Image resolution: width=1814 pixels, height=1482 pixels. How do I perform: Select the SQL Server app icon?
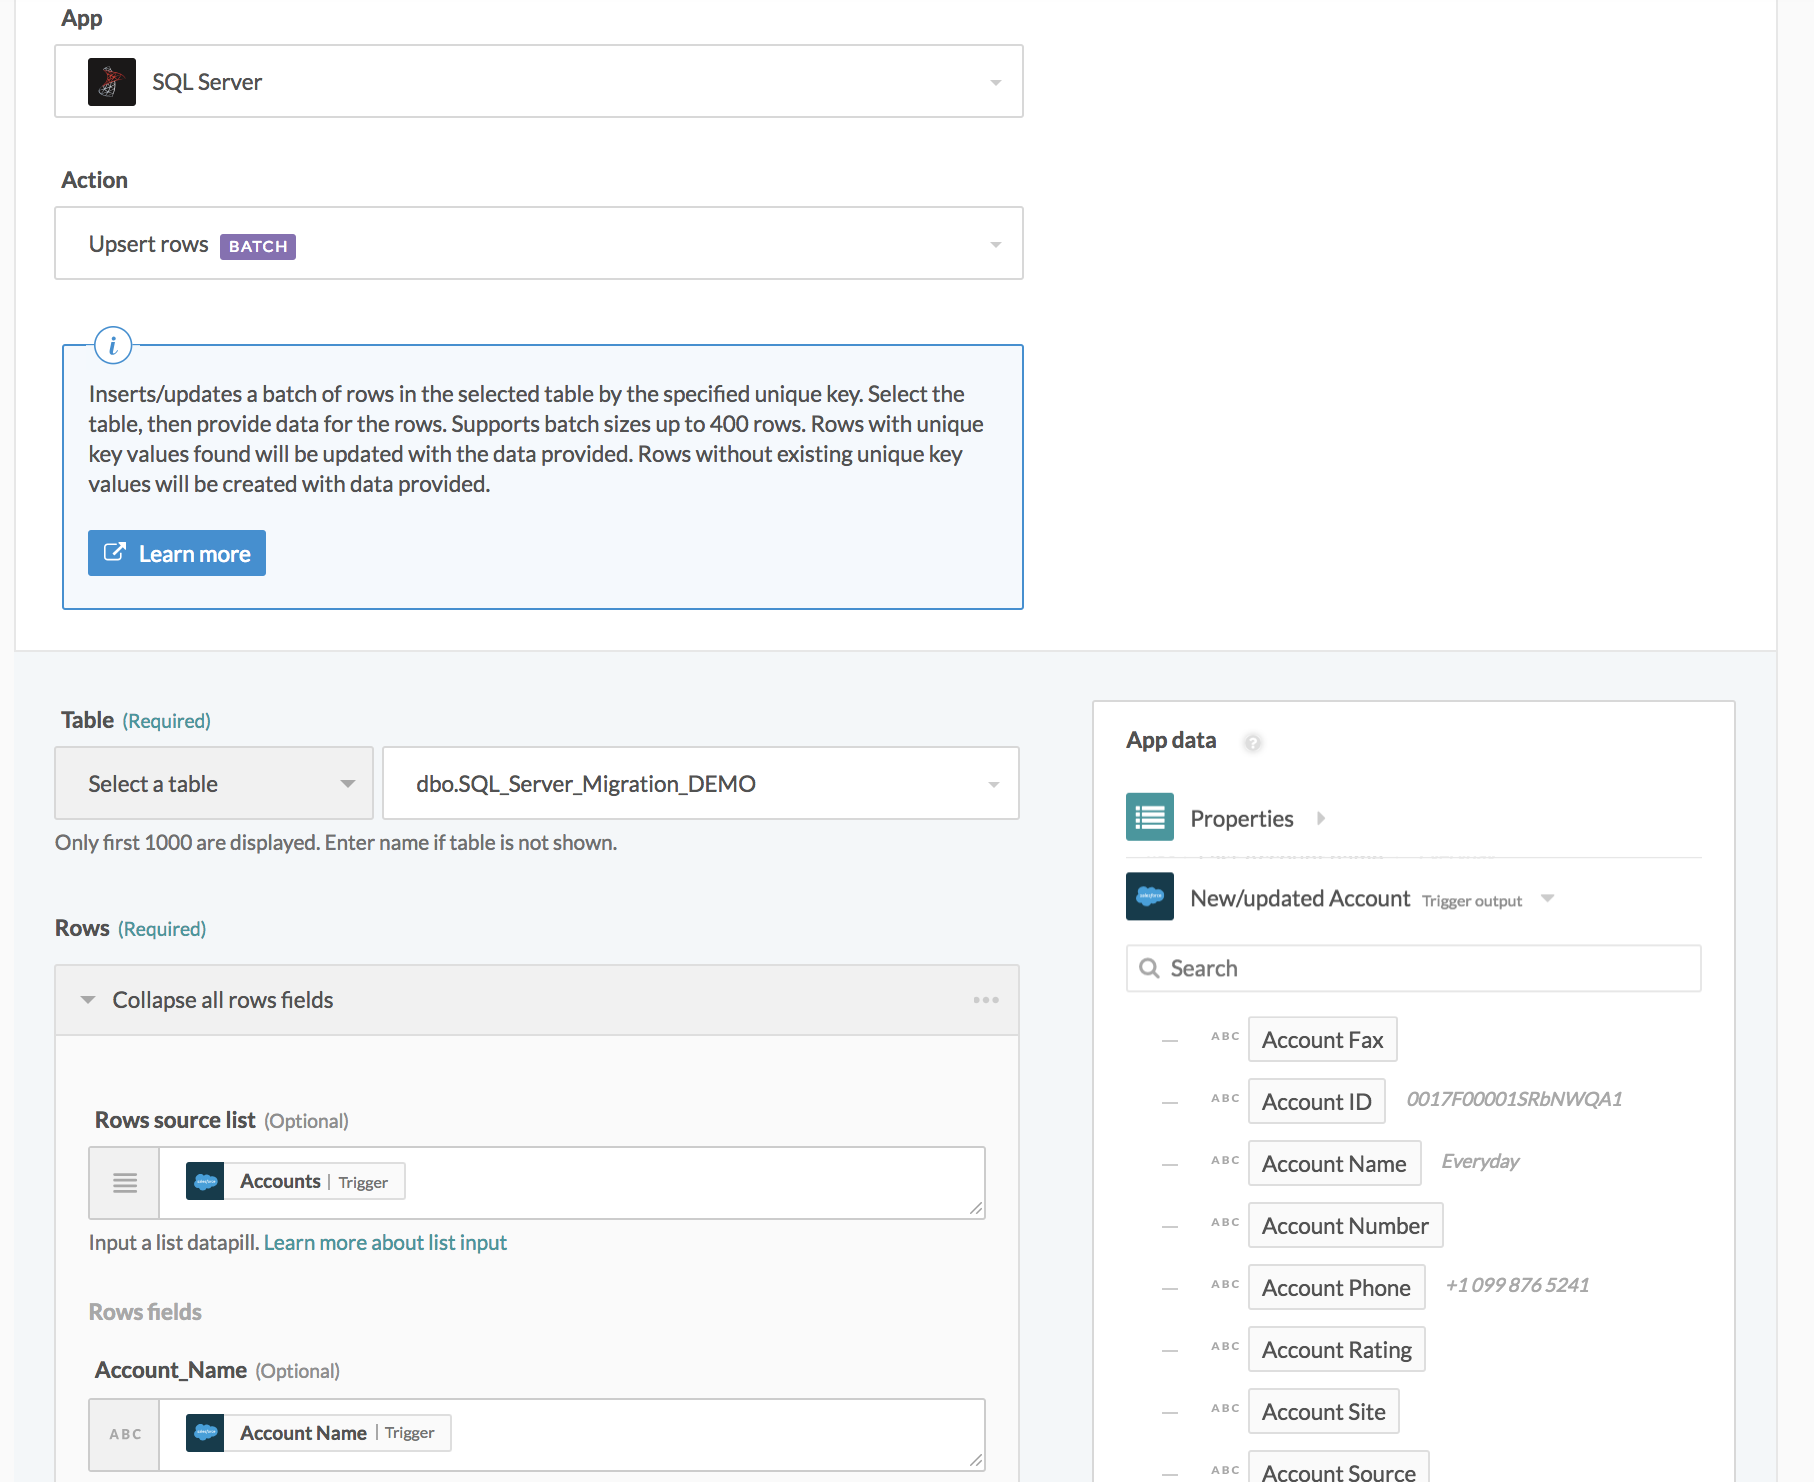pyautogui.click(x=111, y=81)
